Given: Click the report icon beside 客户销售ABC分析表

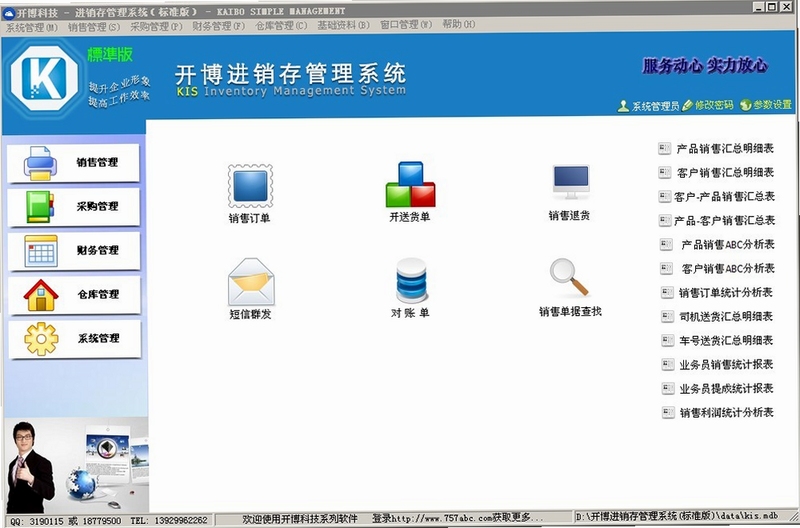Looking at the screenshot, I should (666, 268).
